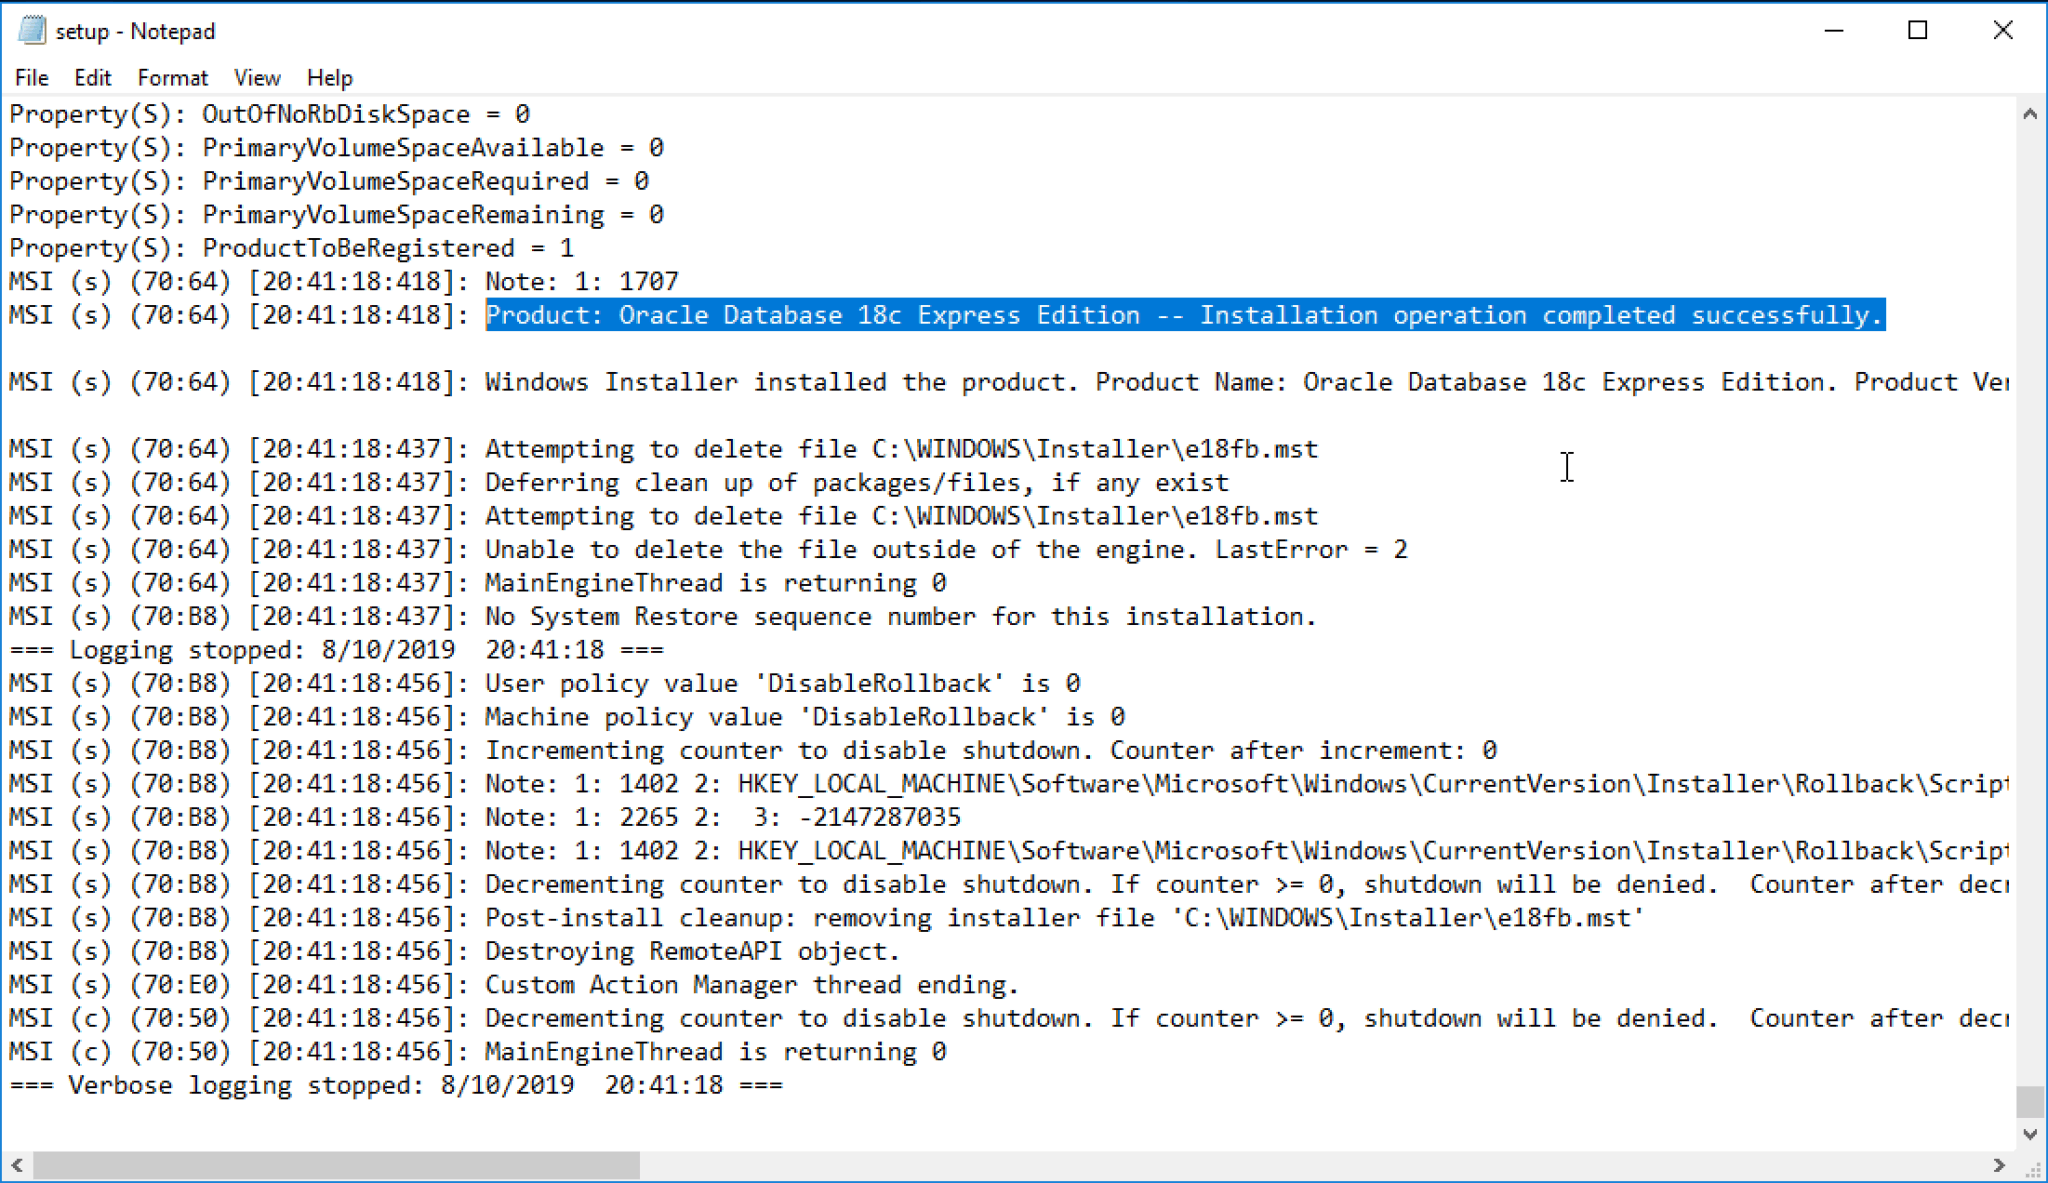Click the horizontal scrollbar right arrow
This screenshot has height=1183, width=2048.
click(1999, 1165)
